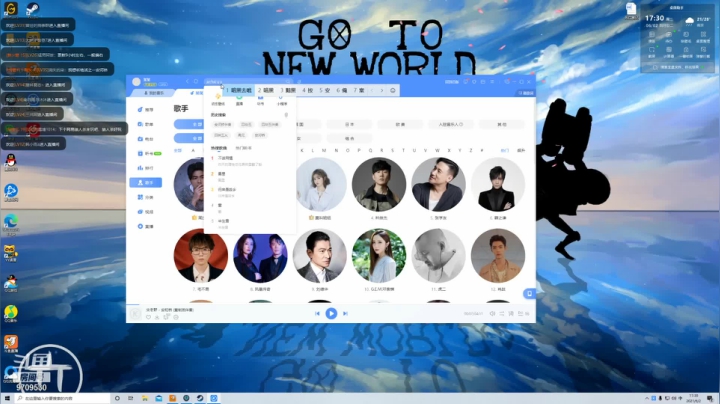
Task: Filter singers by letter Z
Action: [x=471, y=151]
